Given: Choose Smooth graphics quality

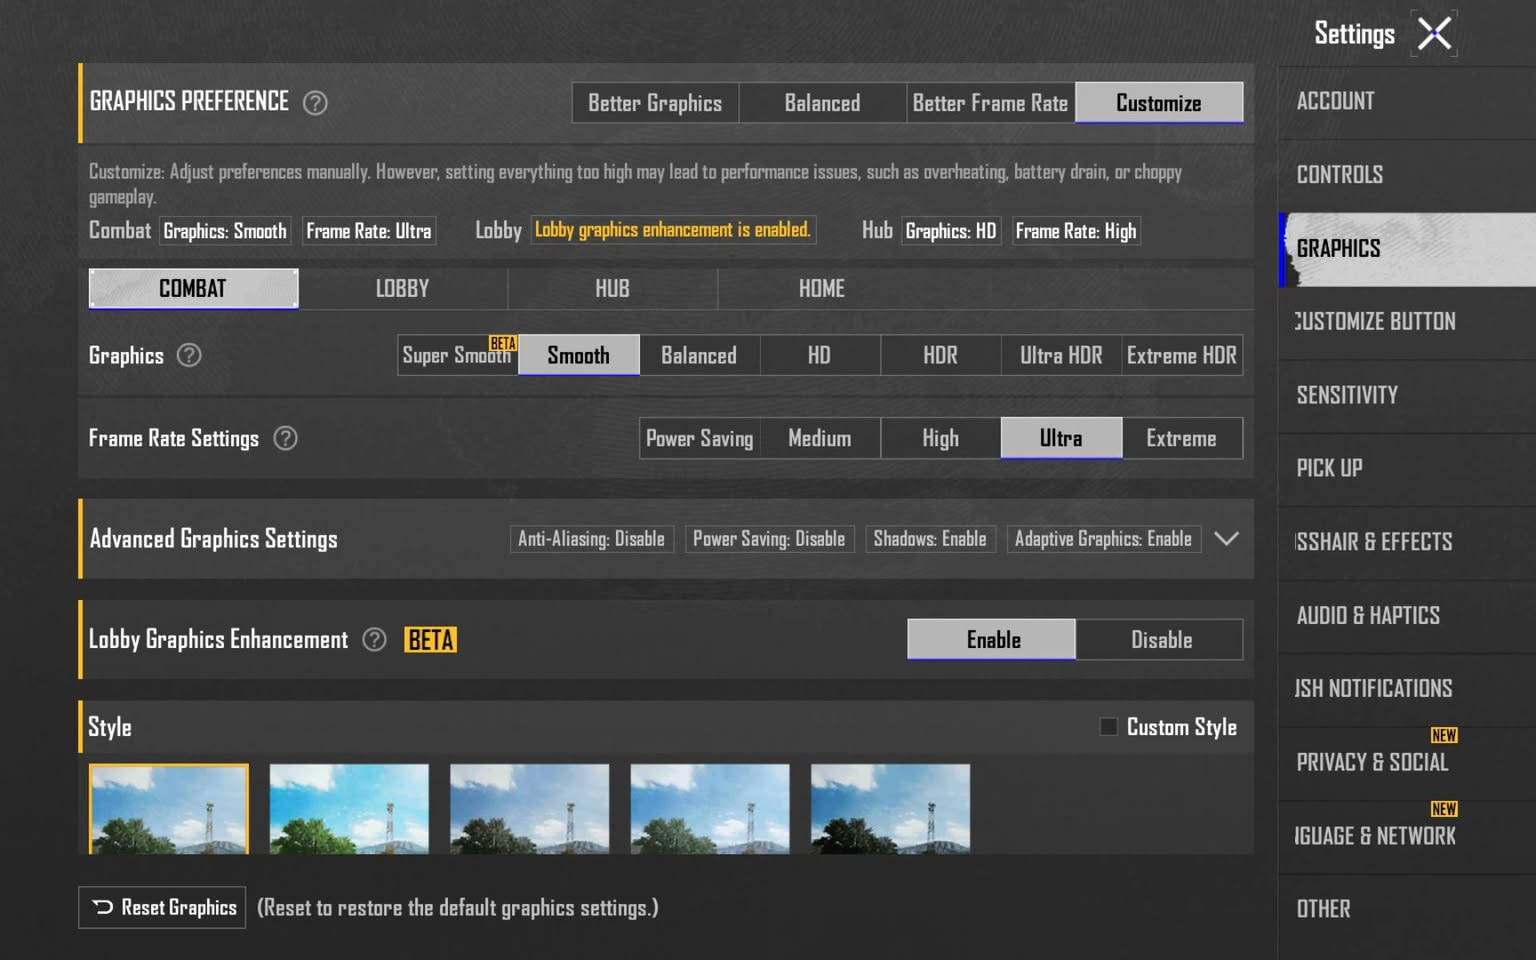Looking at the screenshot, I should pyautogui.click(x=579, y=355).
